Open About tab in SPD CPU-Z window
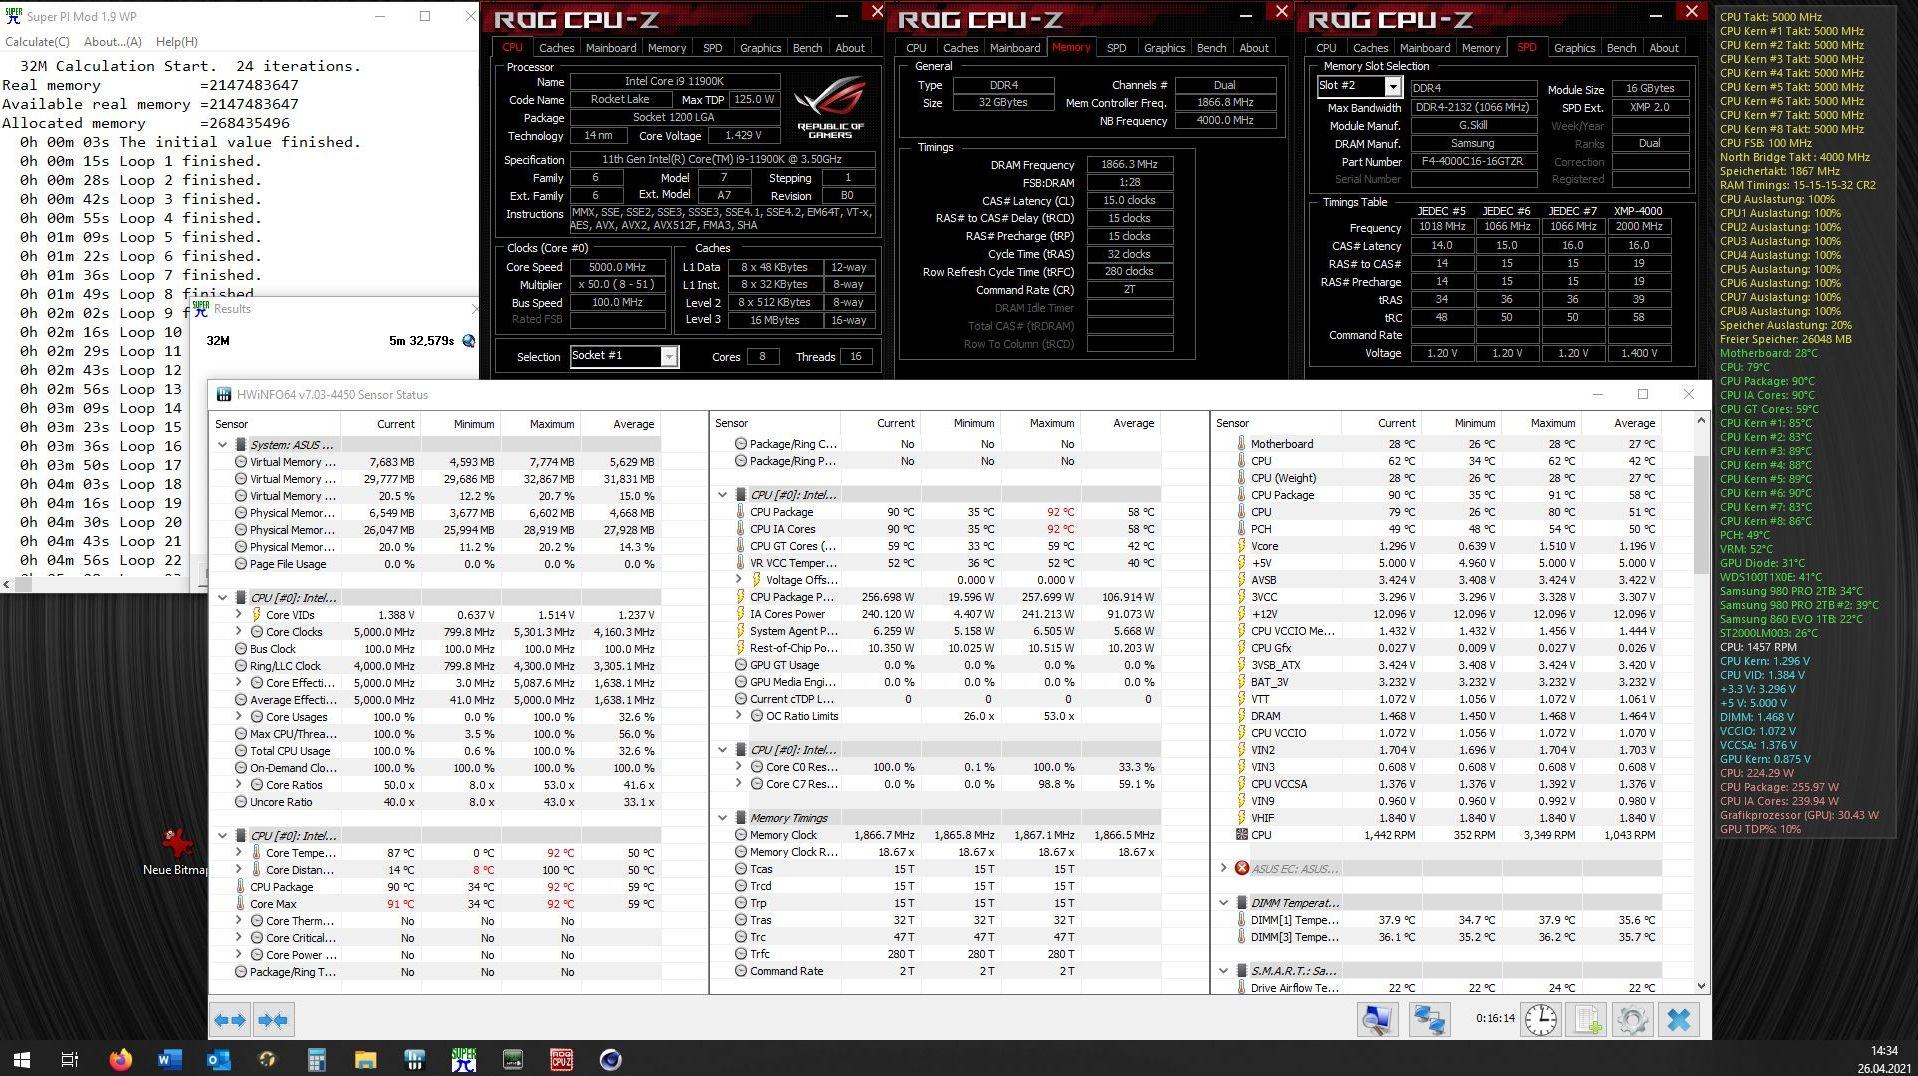Viewport: 1918px width, 1076px height. pos(1664,48)
